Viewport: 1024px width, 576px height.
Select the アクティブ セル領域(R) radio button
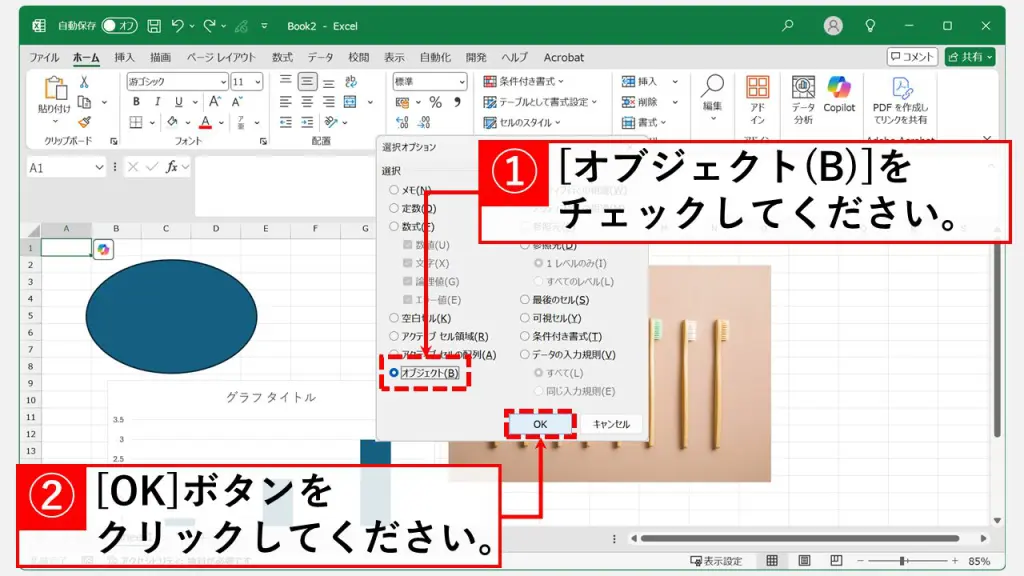394,336
